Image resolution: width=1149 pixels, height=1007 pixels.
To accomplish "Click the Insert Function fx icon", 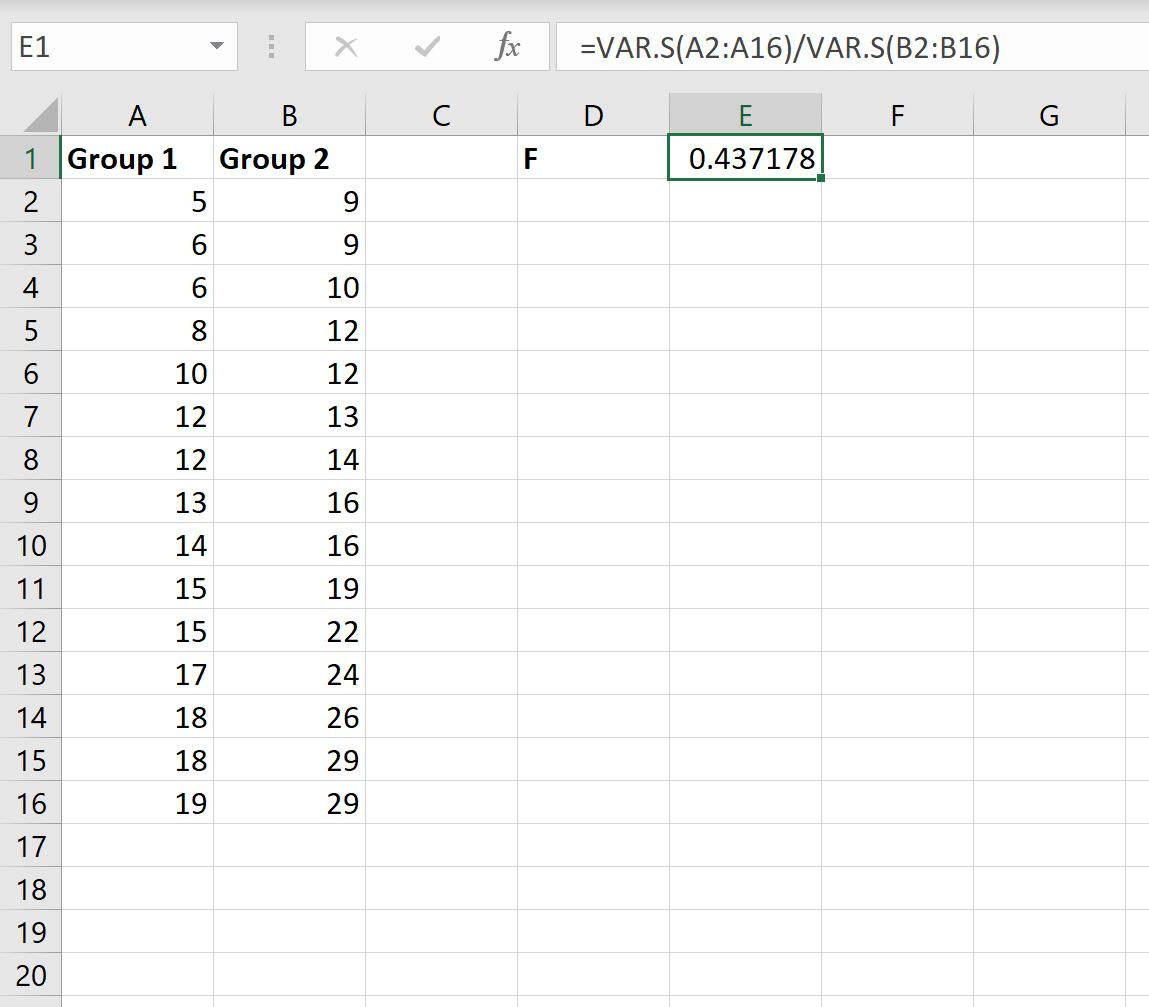I will (x=507, y=48).
